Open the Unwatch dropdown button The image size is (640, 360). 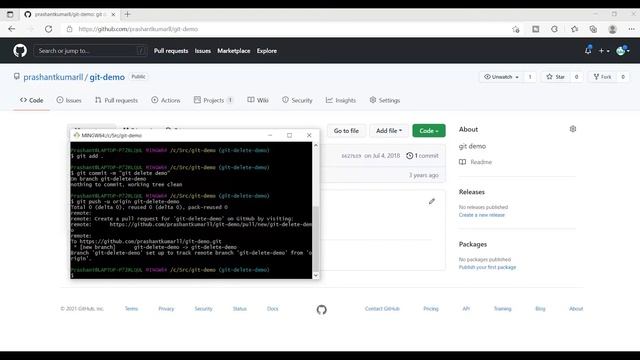coord(501,77)
